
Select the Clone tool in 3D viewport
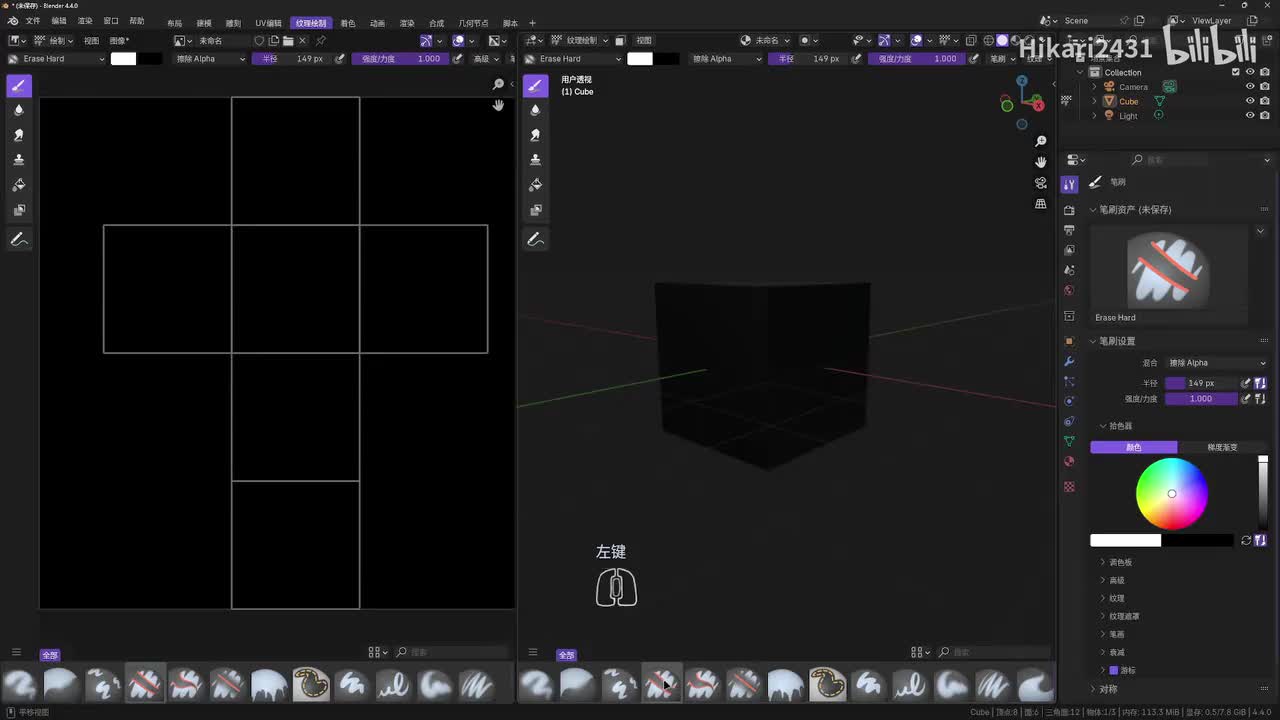click(535, 160)
